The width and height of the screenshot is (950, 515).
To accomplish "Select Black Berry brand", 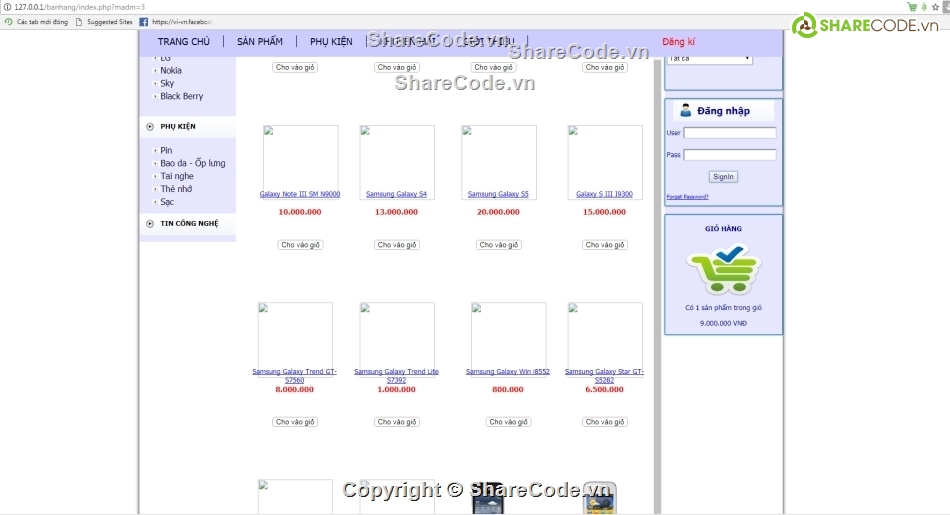I will point(181,96).
